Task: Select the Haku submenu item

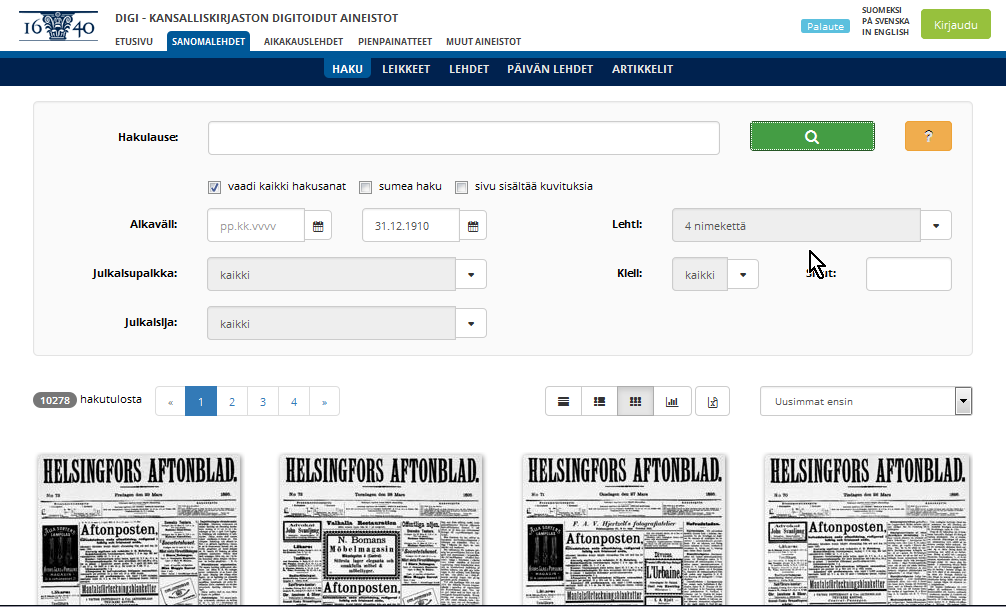Action: coord(347,69)
